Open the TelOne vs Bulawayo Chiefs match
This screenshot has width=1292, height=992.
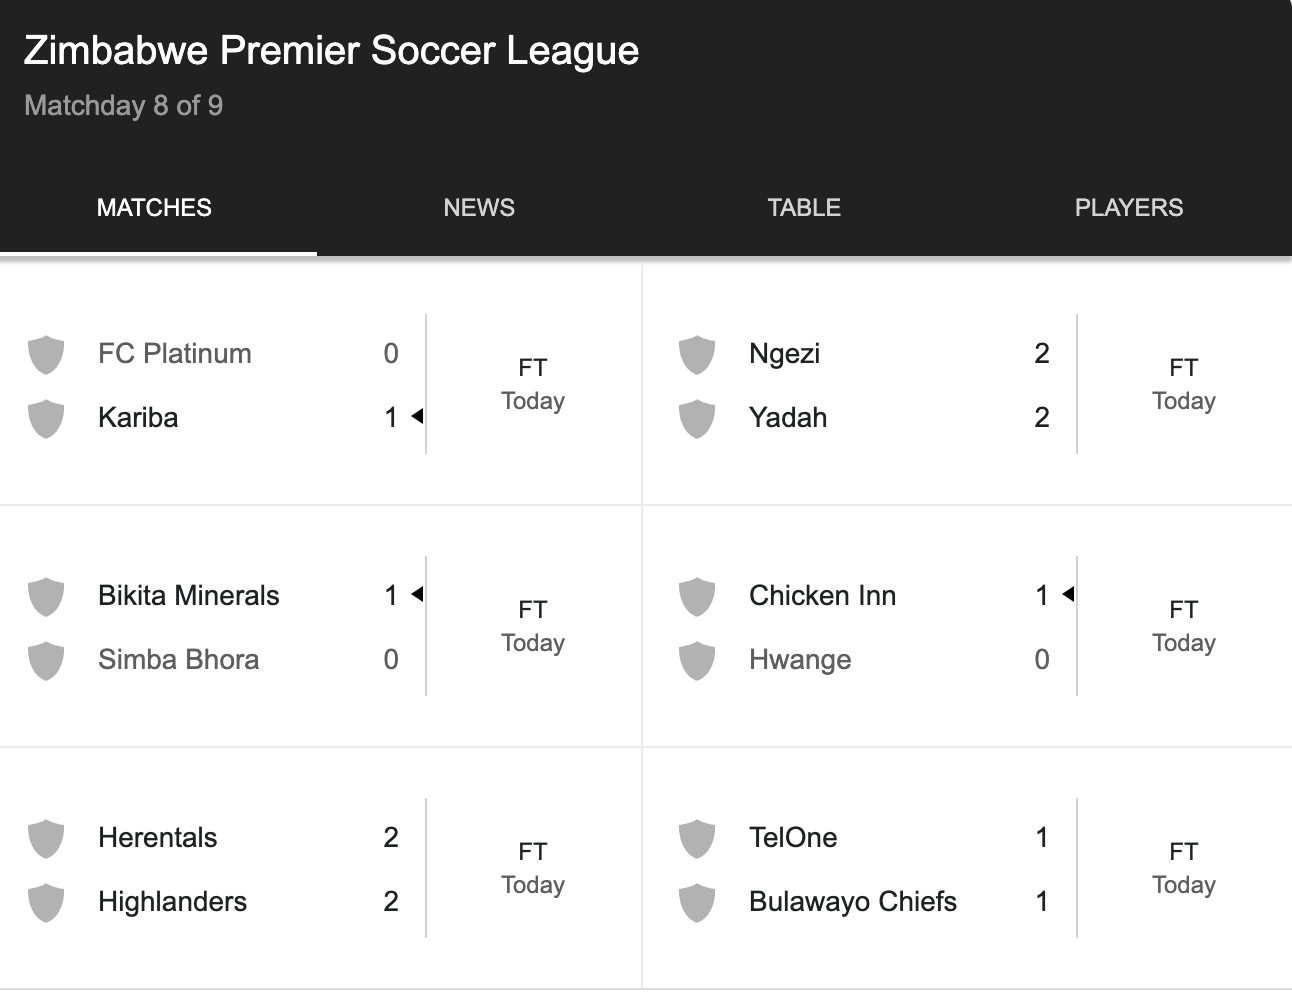966,868
